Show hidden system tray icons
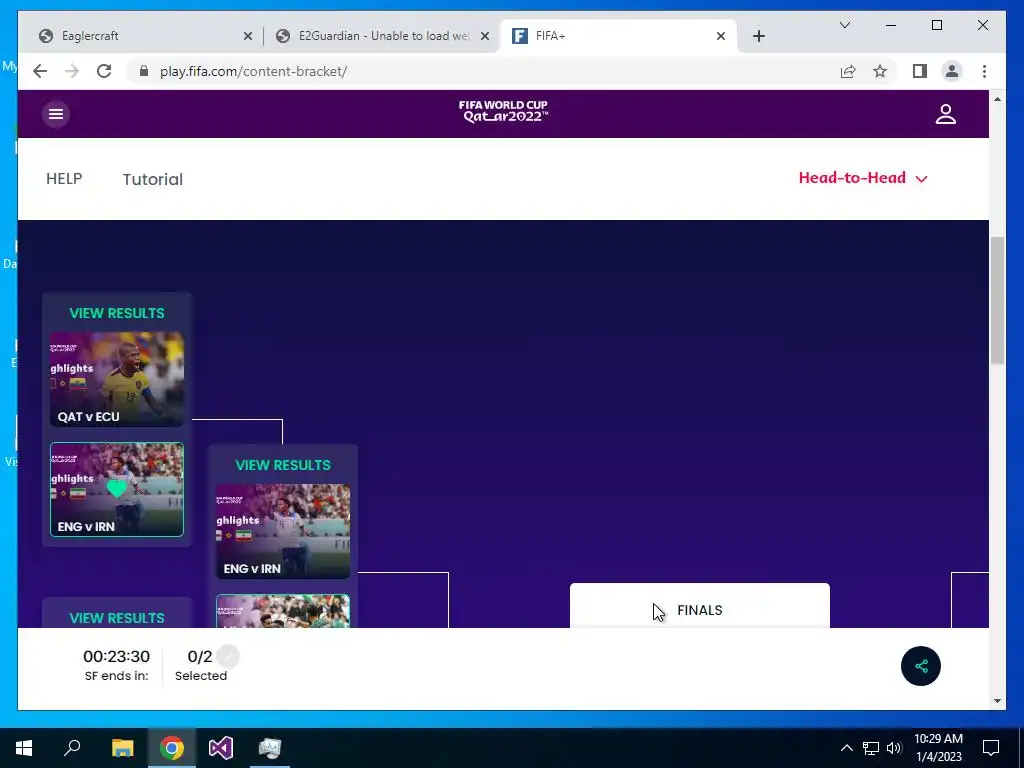This screenshot has width=1024, height=768. 846,748
